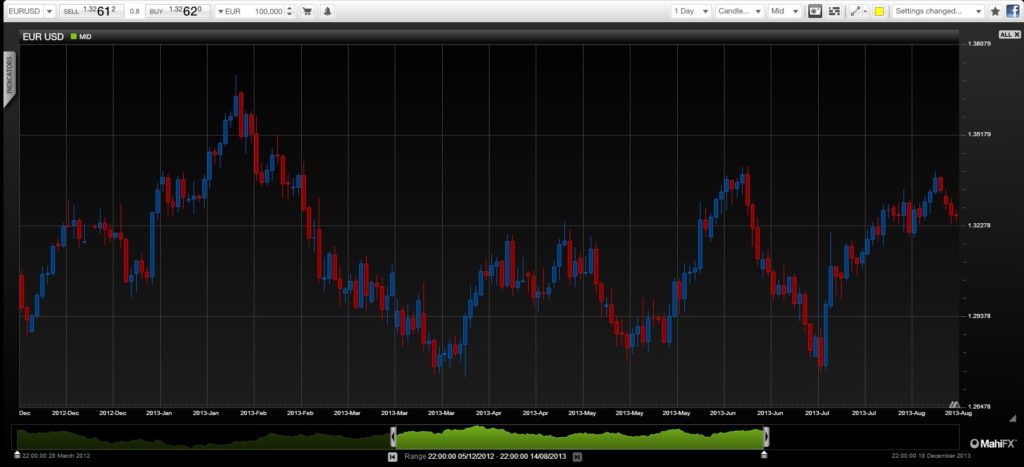
Task: Click the 1.29378 price axis label
Action: click(x=979, y=316)
